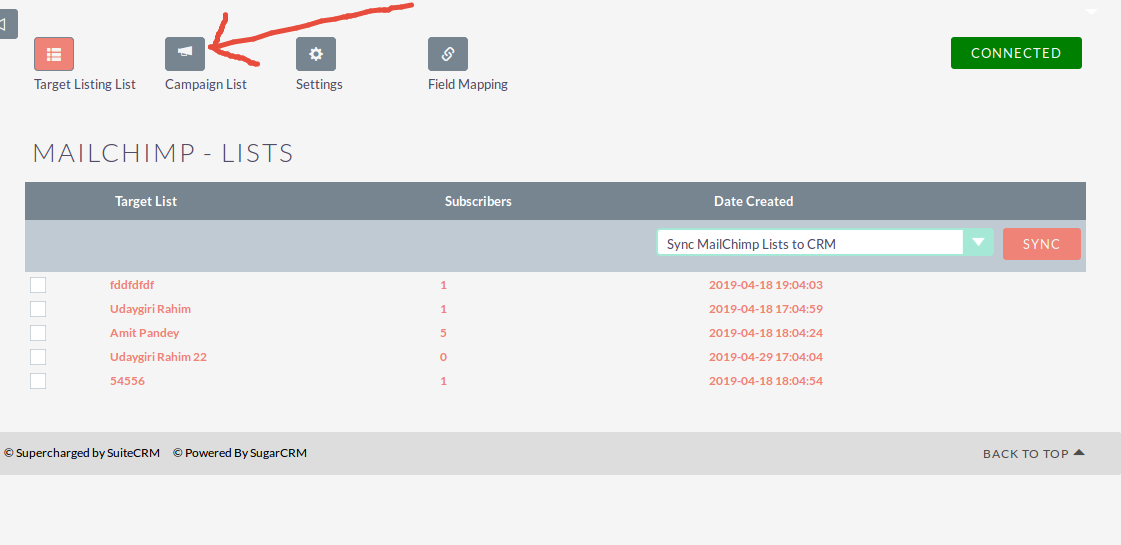Open the Field Mapping link icon

448,54
